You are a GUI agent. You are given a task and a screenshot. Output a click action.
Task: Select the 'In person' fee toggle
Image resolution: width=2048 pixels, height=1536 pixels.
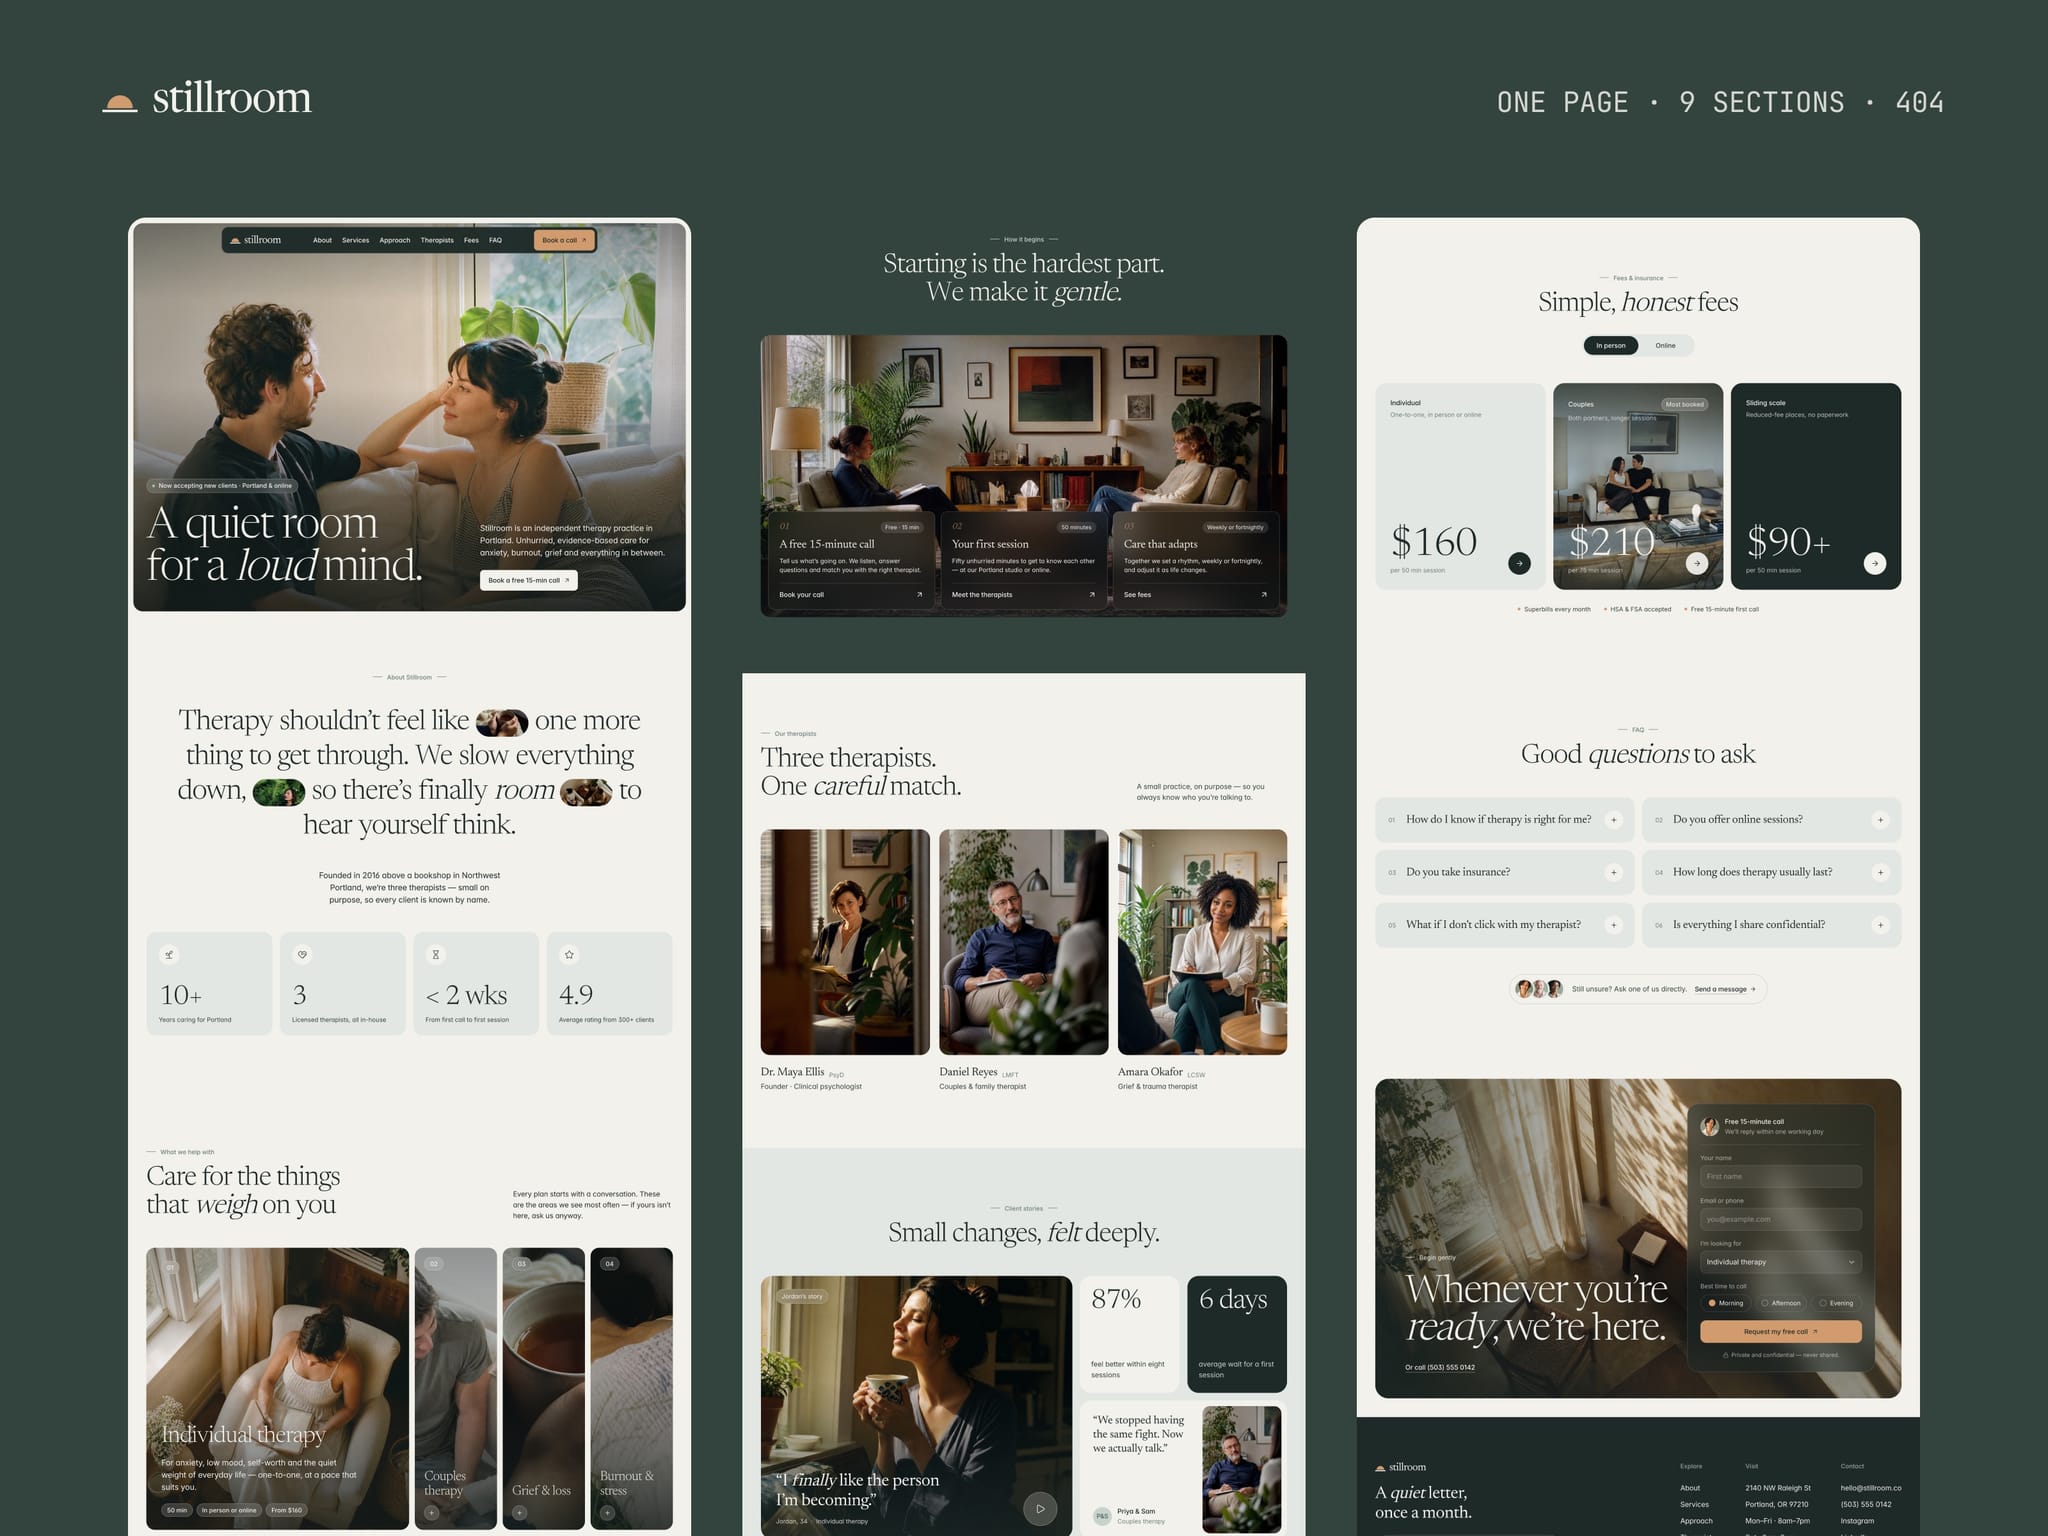point(1611,346)
